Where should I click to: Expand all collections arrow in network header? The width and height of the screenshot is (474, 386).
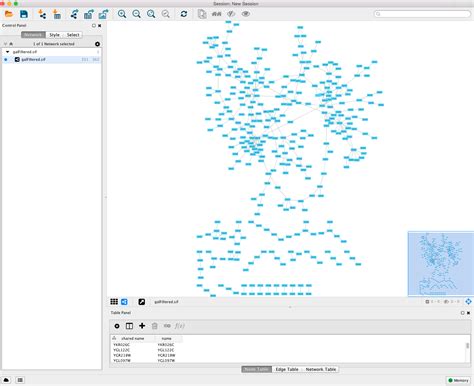click(x=5, y=44)
